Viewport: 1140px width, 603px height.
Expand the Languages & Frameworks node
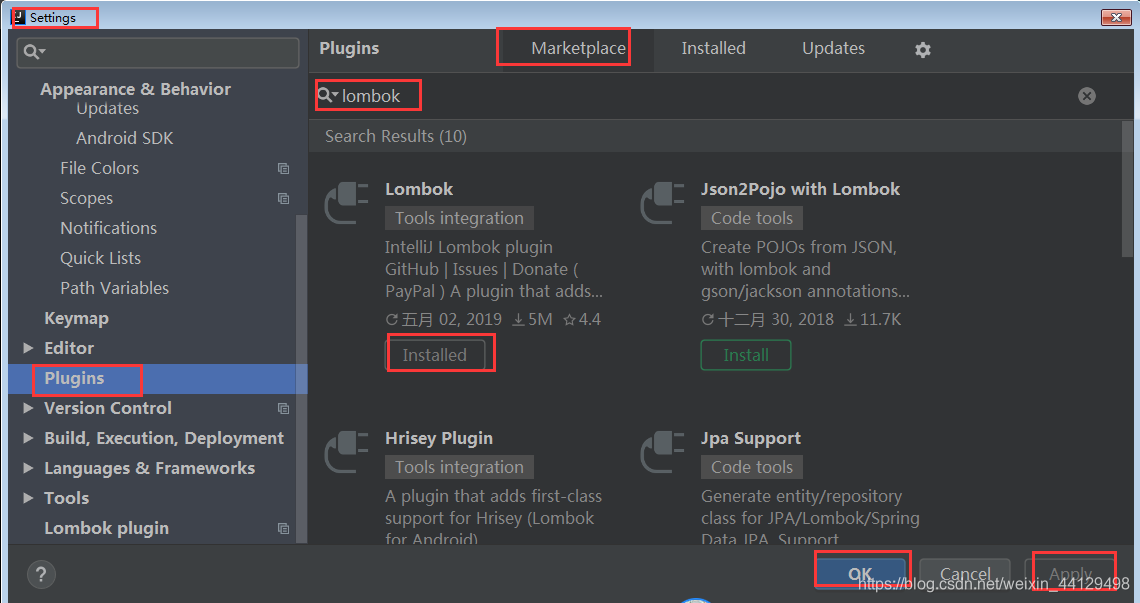click(x=28, y=468)
